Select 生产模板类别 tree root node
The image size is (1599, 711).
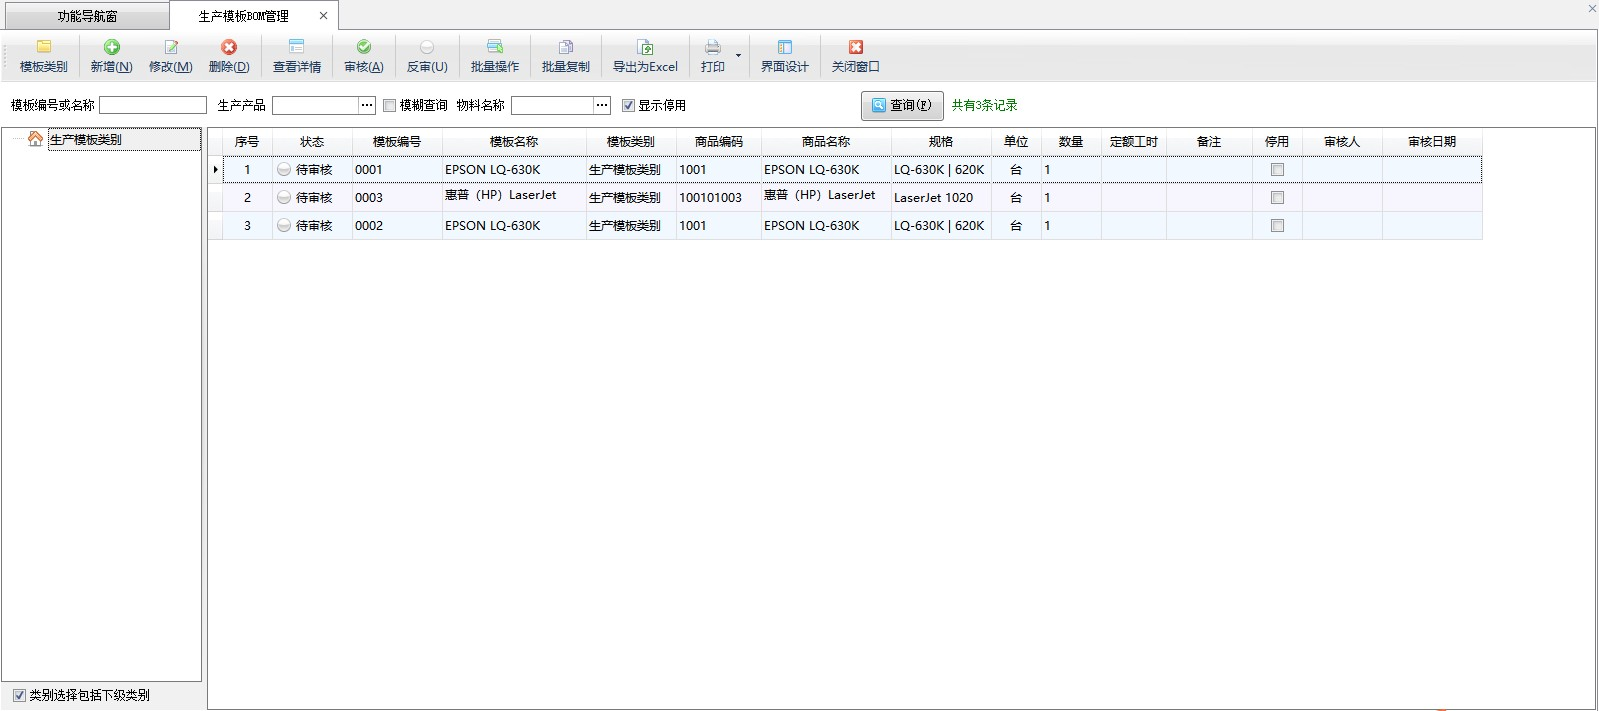pyautogui.click(x=86, y=140)
